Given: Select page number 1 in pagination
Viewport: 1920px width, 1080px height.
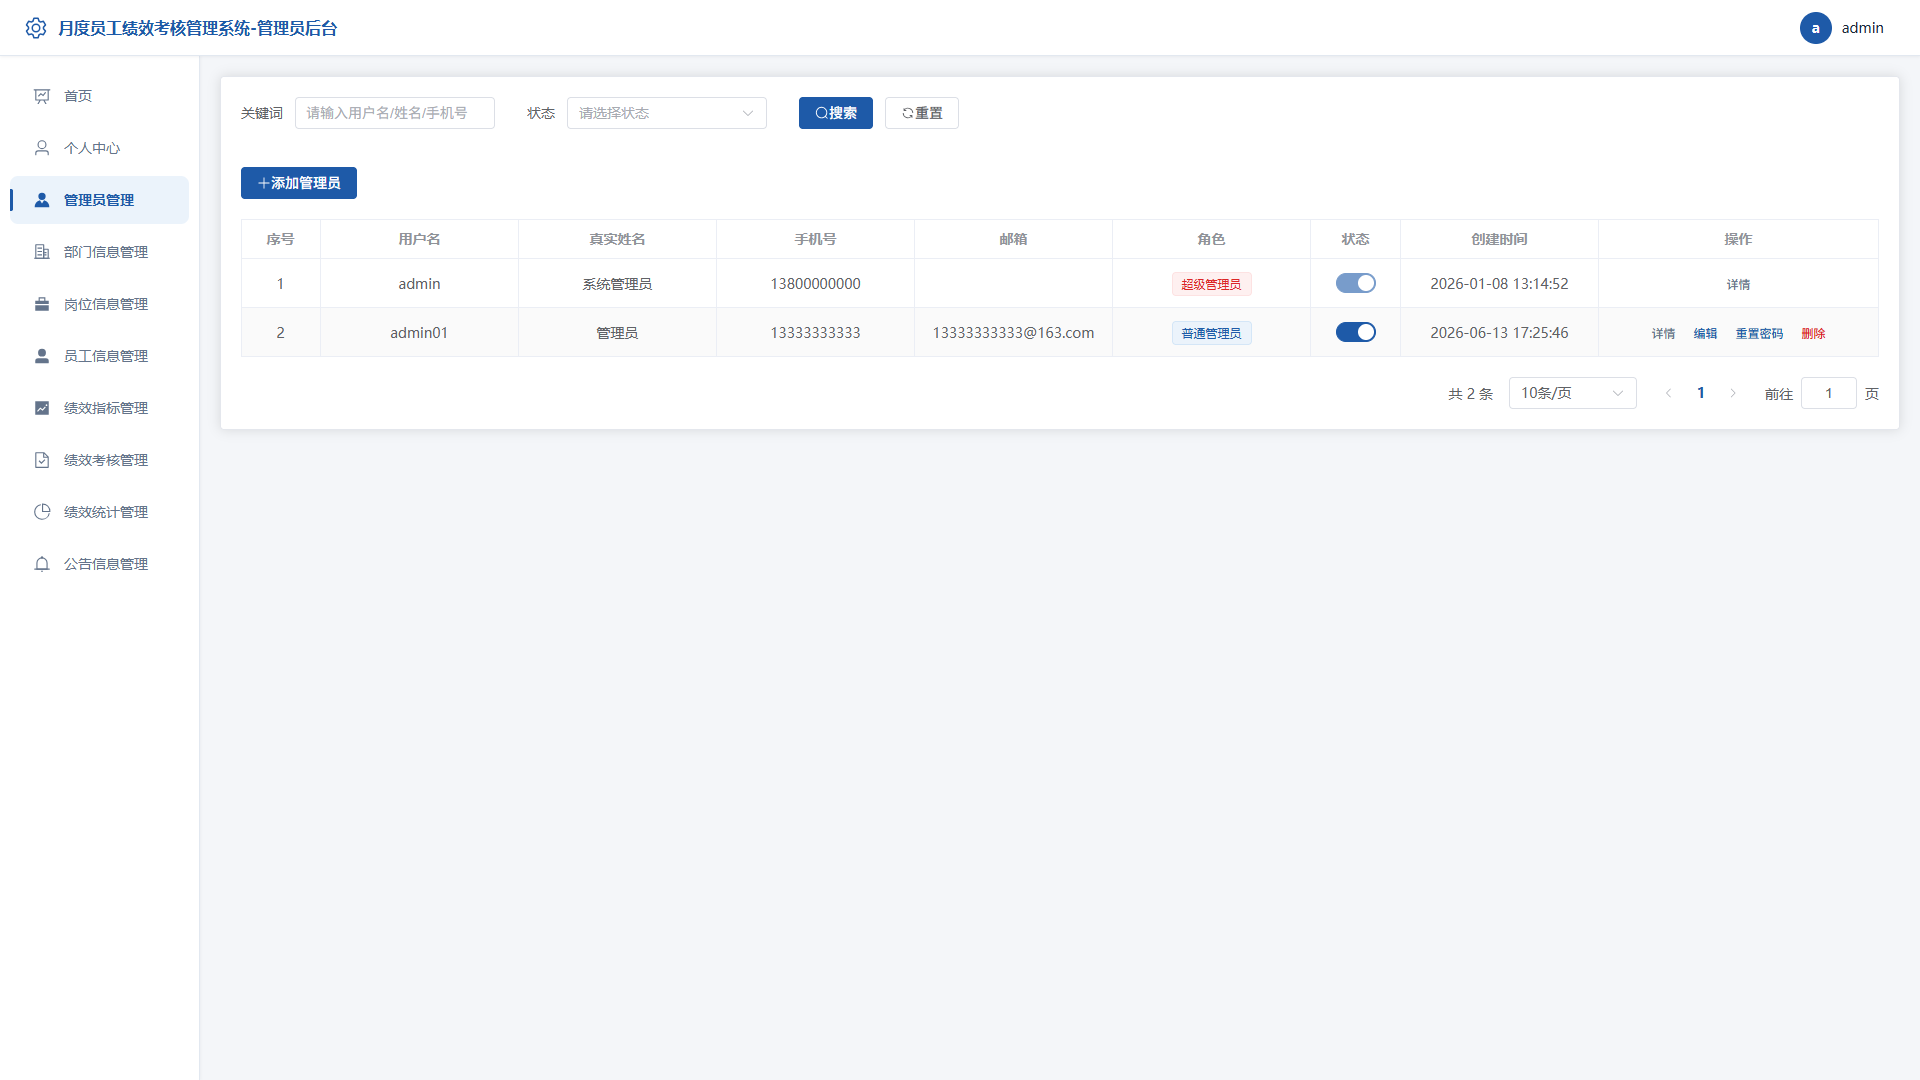Looking at the screenshot, I should [1700, 393].
